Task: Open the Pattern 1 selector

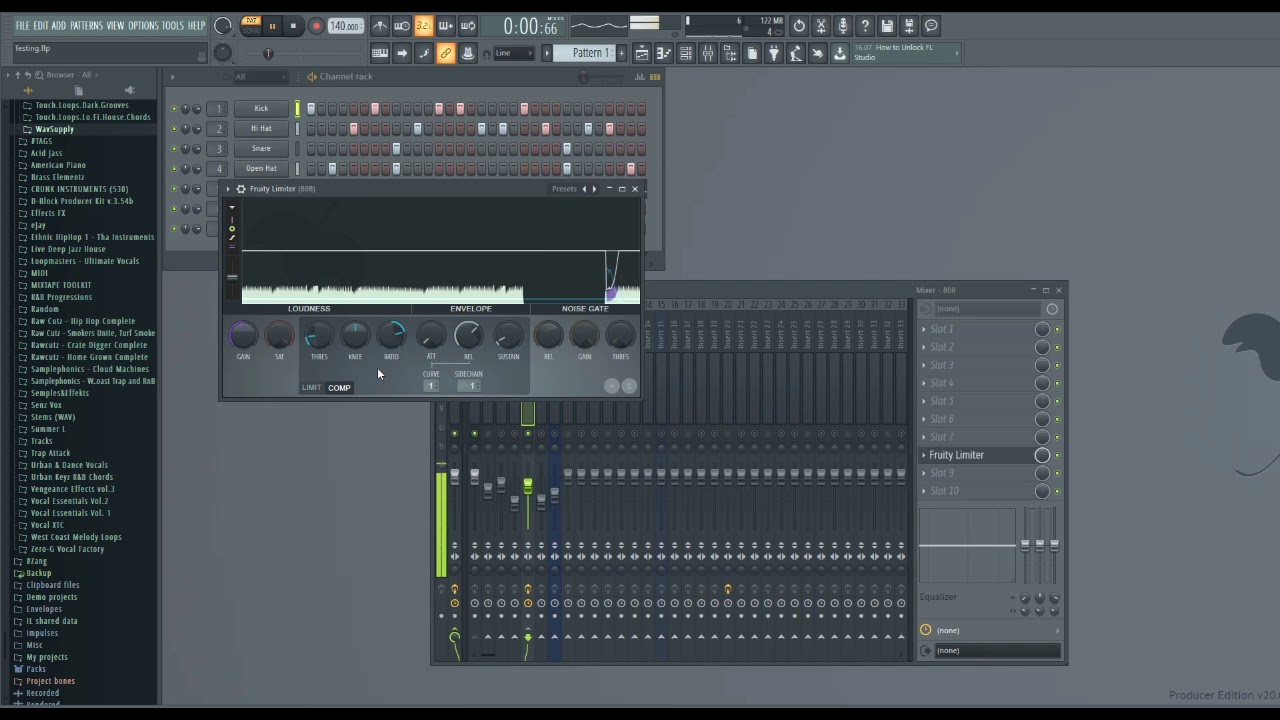Action: tap(585, 53)
